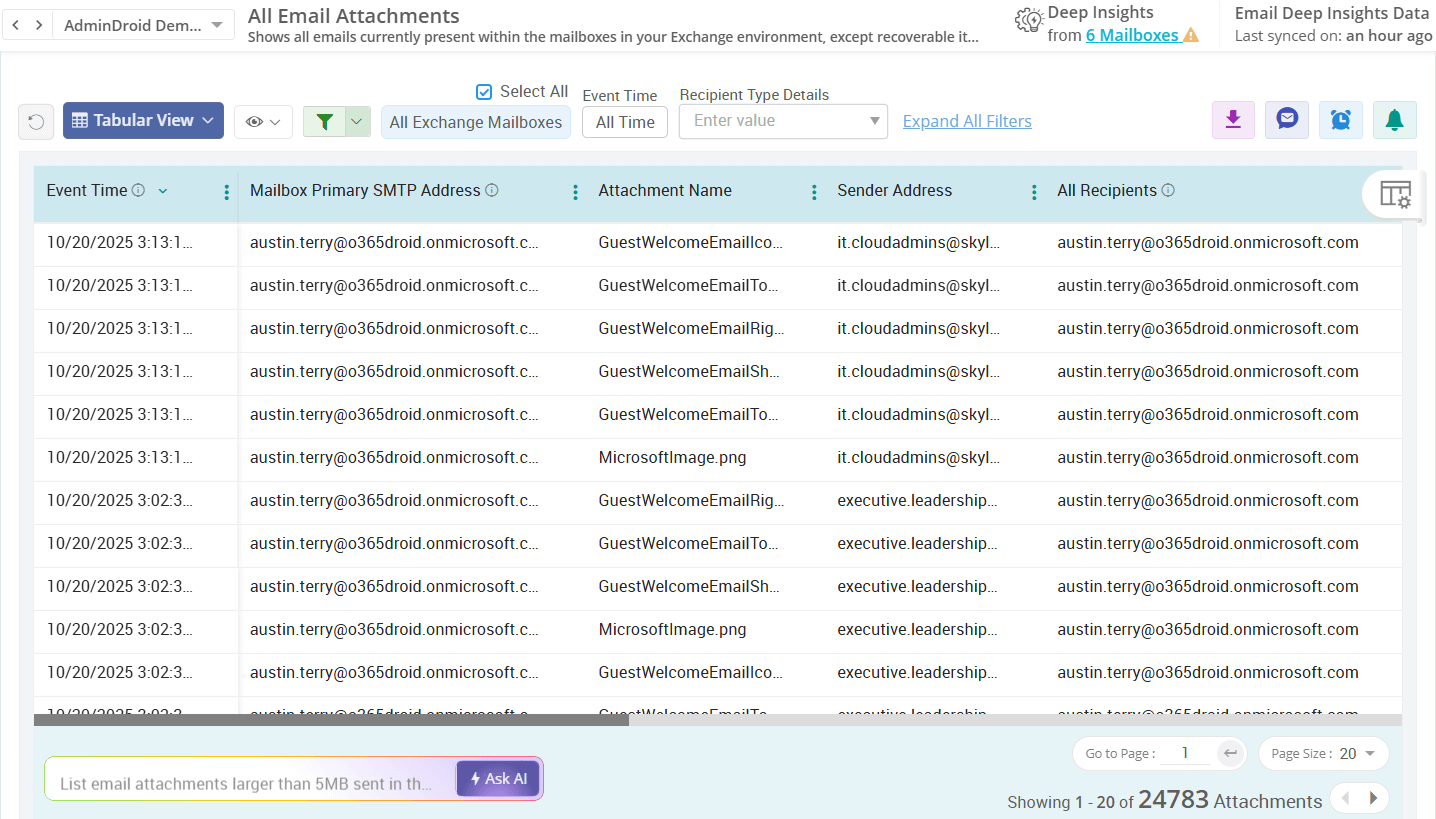Click the Deep Insights gear-bulb icon
1436x819 pixels.
(1028, 19)
